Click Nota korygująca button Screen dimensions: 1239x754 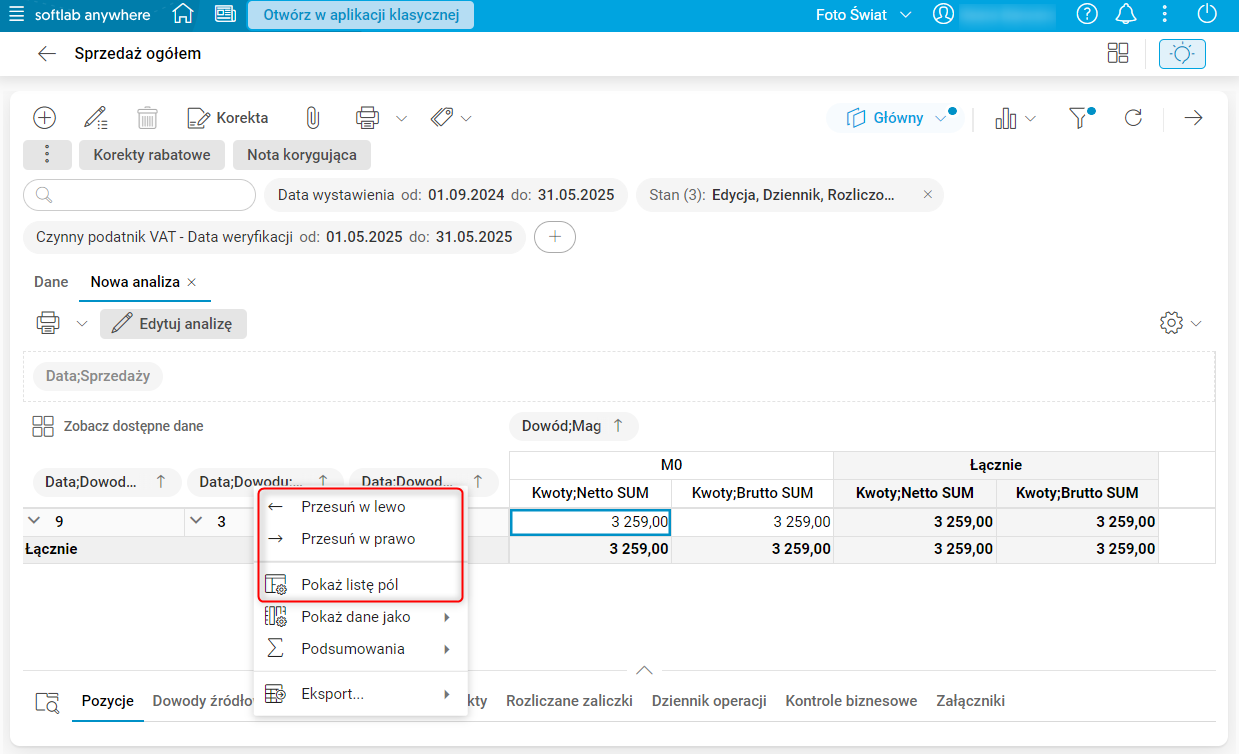coord(302,155)
